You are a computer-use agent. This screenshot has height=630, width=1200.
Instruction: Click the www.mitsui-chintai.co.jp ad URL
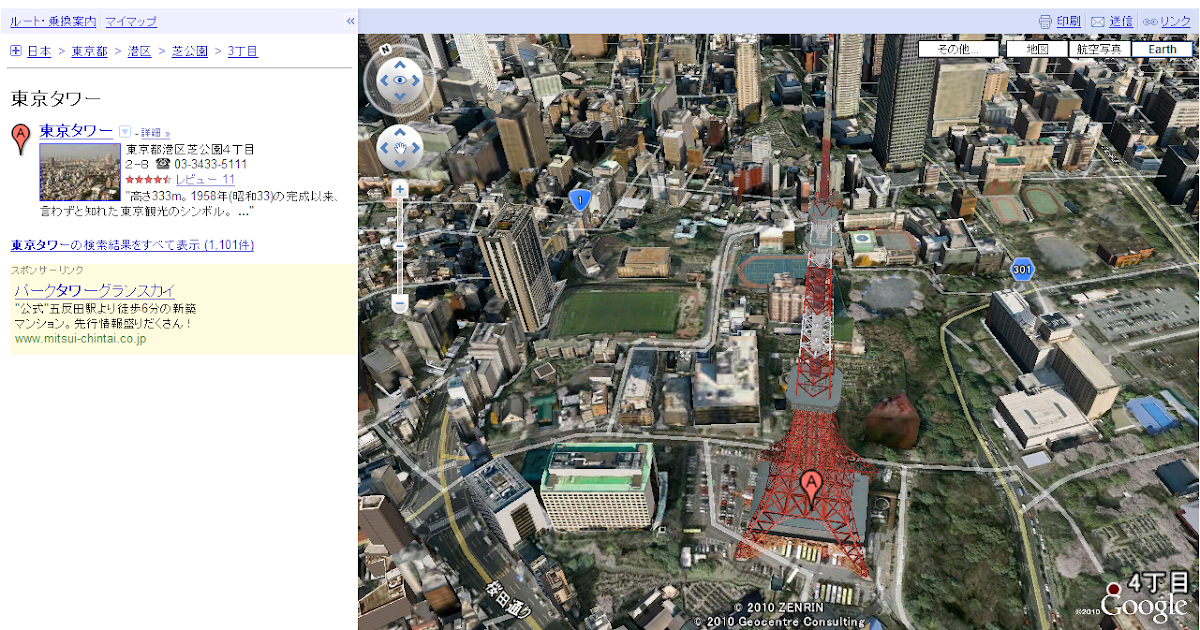pos(80,339)
